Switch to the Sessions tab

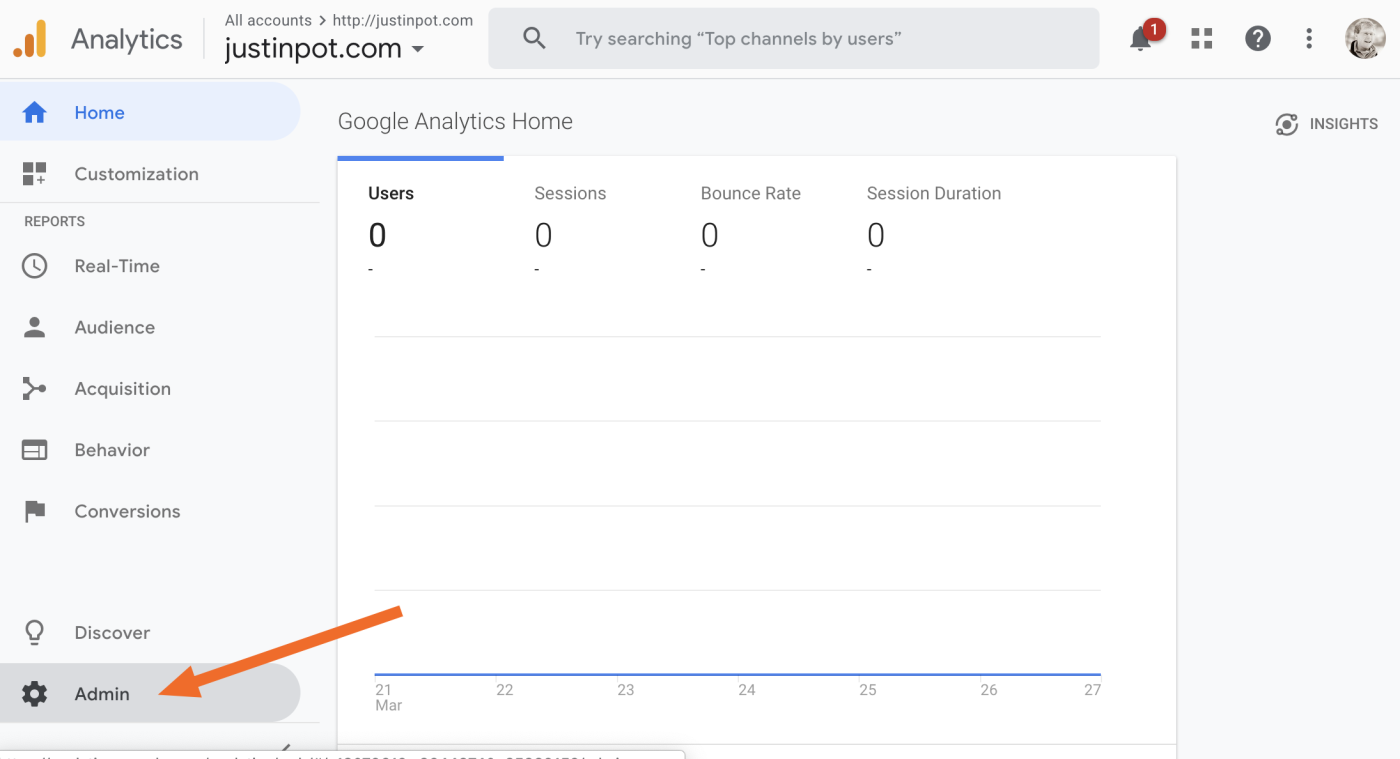point(570,193)
